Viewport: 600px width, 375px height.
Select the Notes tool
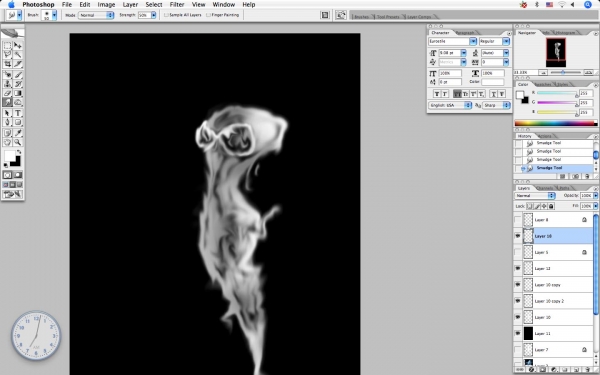click(7, 133)
